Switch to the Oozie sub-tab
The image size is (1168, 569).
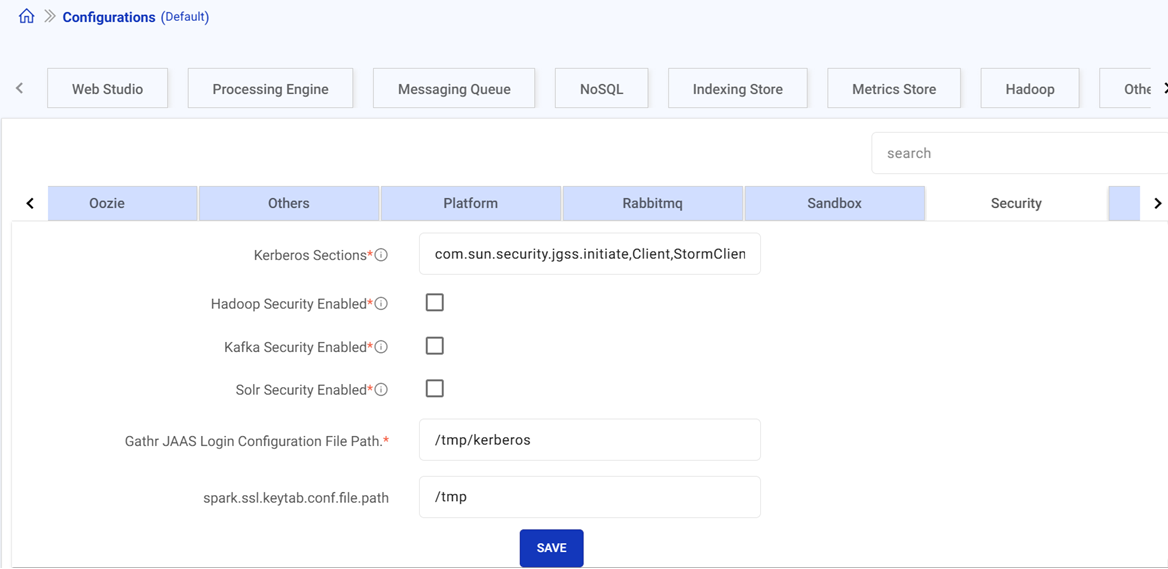point(123,203)
